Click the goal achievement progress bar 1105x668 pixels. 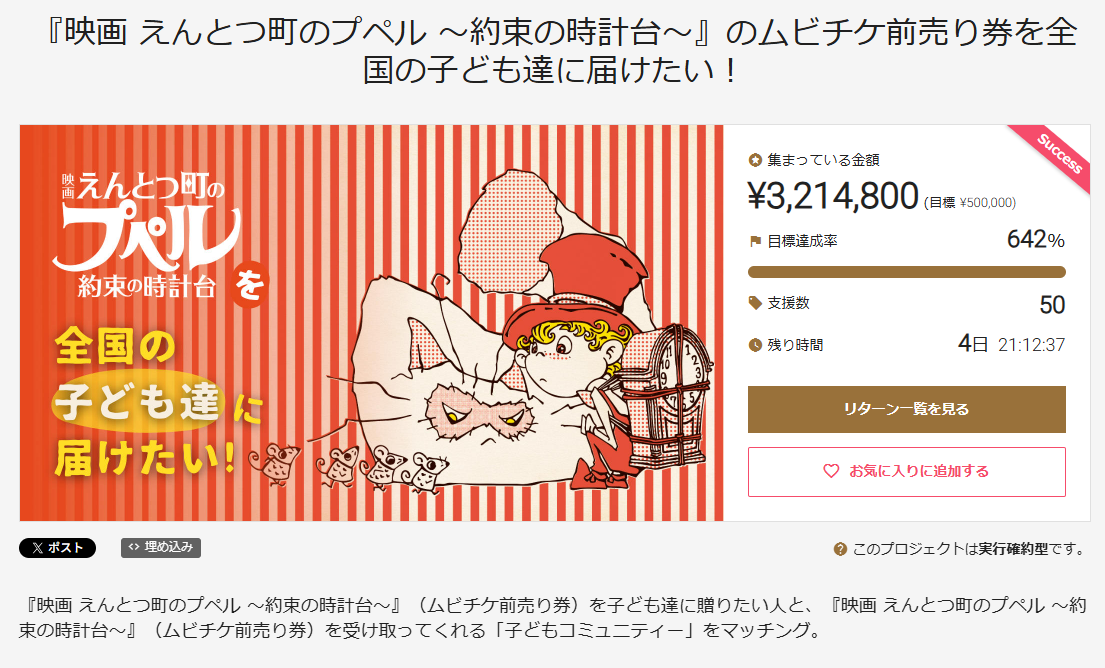click(x=906, y=272)
